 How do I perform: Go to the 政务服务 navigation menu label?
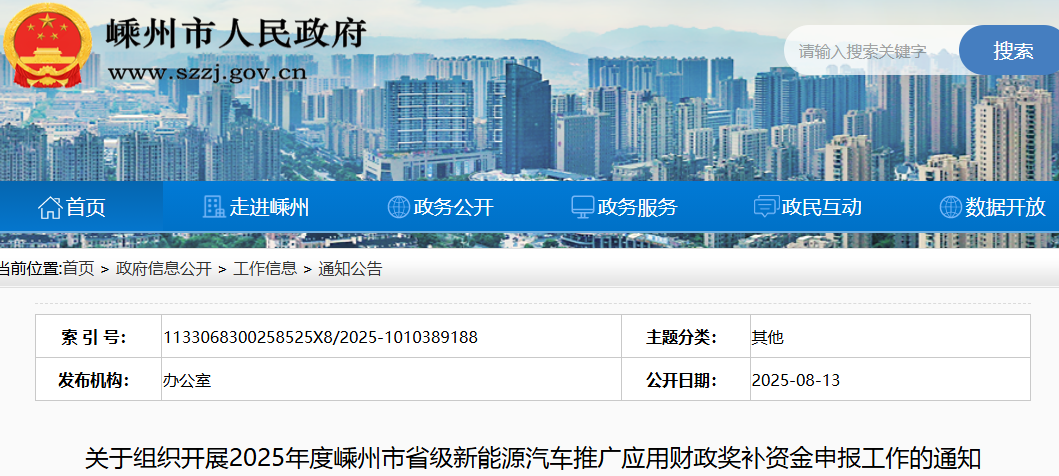[637, 207]
